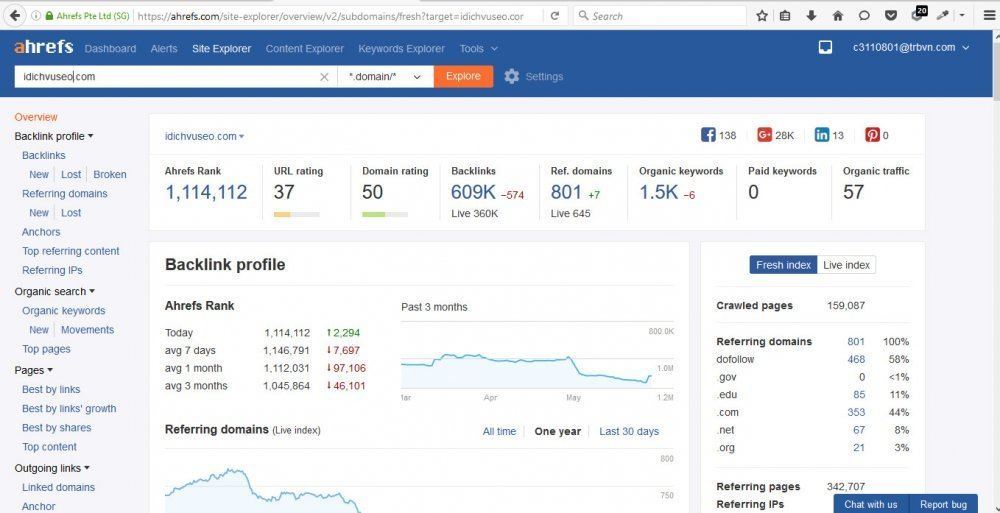Open Keywords Explorer in the top menu
Viewport: 1000px width, 513px height.
click(x=402, y=48)
